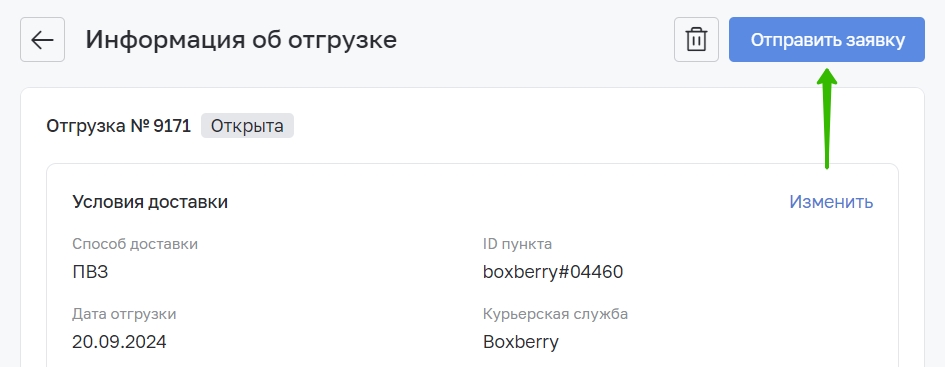
Task: Select the Boxberry courier service value
Action: tap(521, 342)
